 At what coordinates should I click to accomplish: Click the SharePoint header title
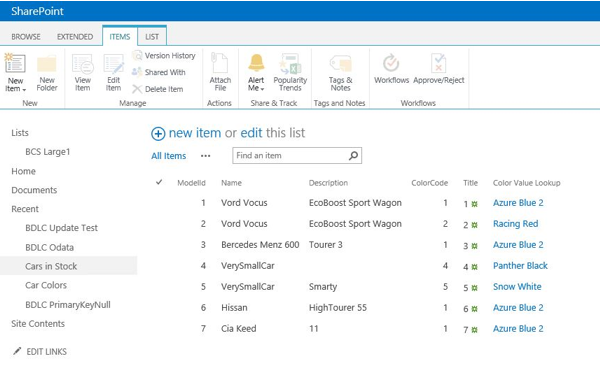pyautogui.click(x=37, y=11)
